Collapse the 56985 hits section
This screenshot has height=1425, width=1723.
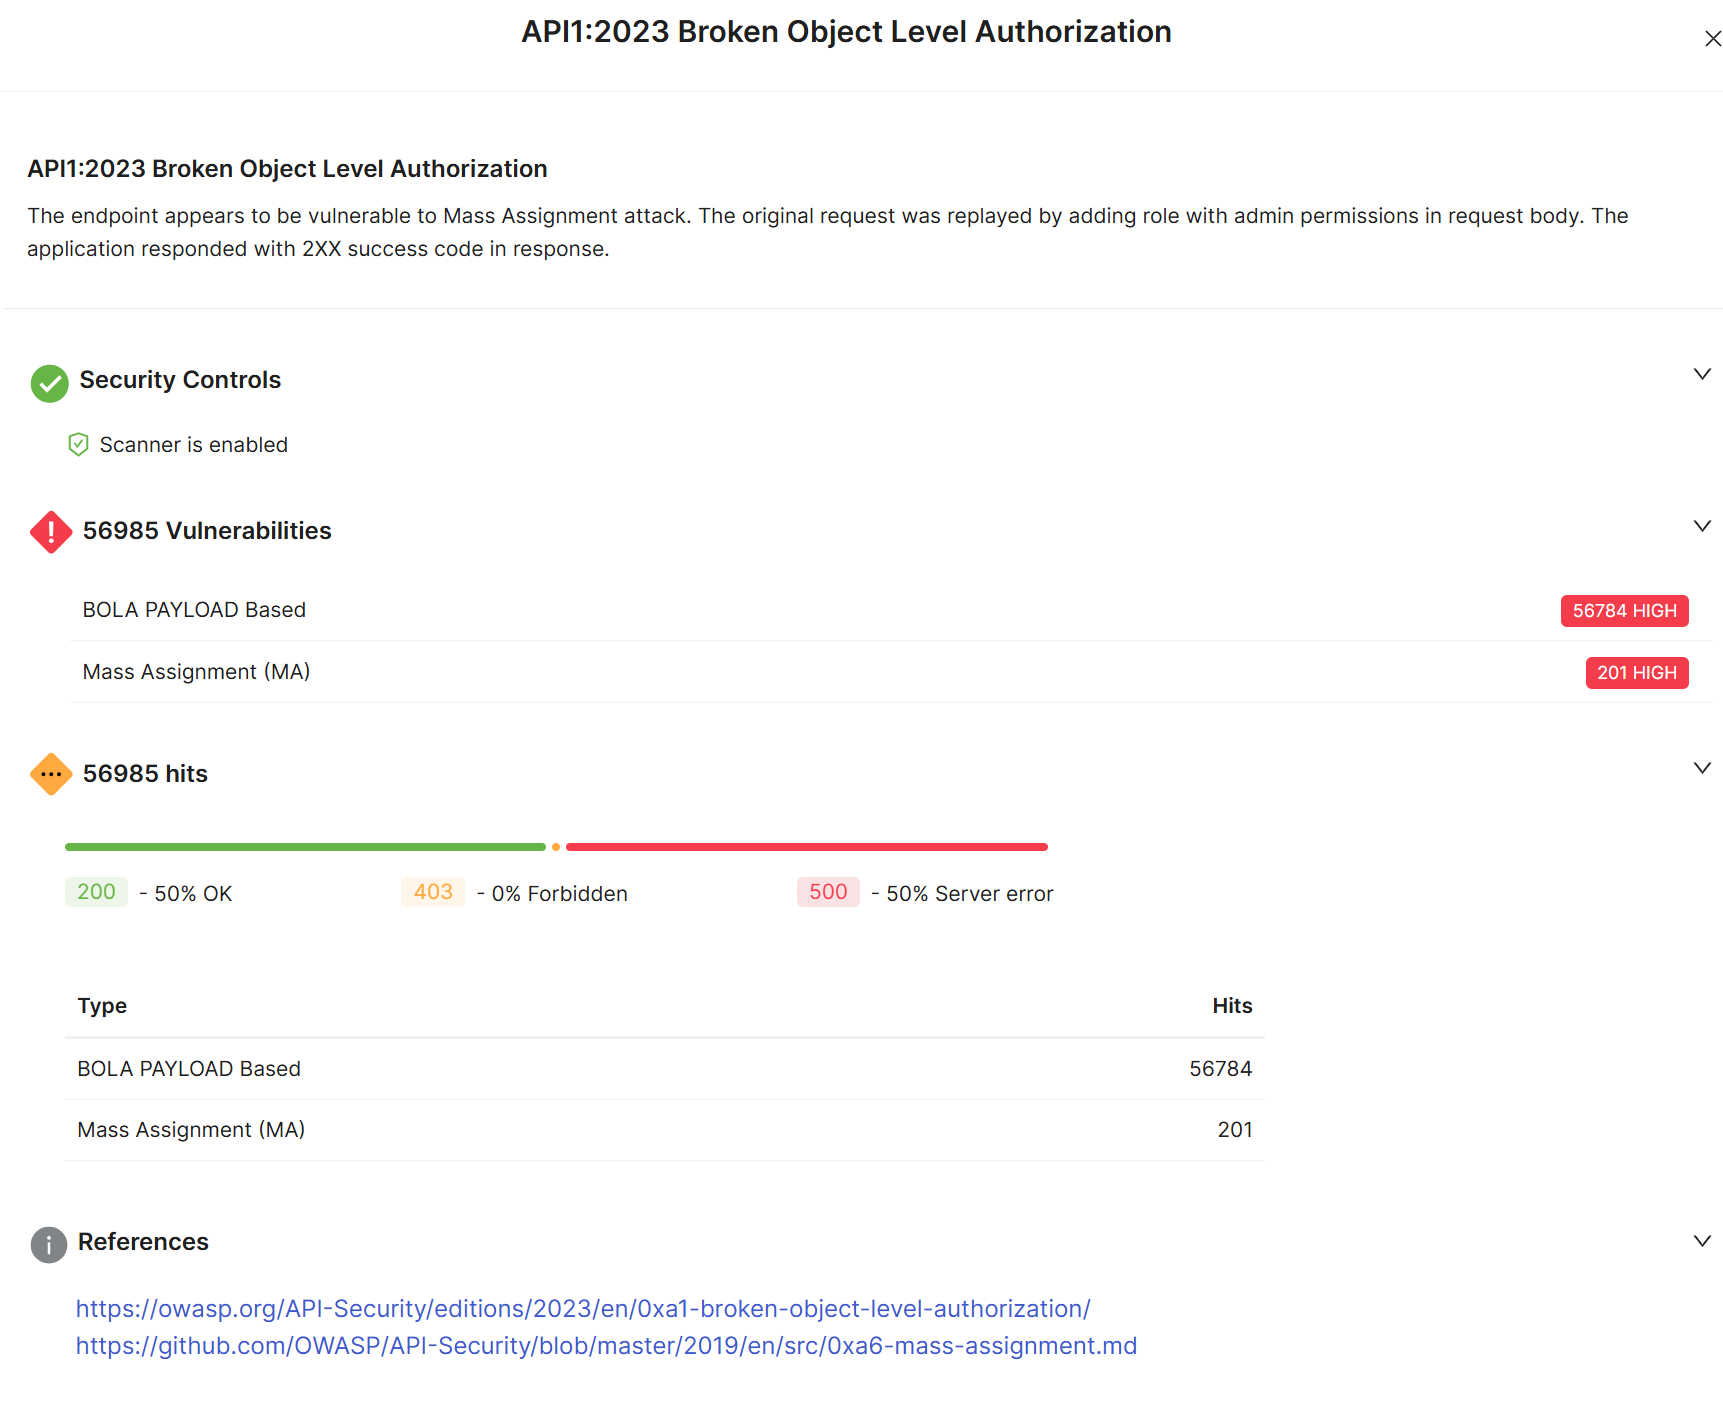1701,769
